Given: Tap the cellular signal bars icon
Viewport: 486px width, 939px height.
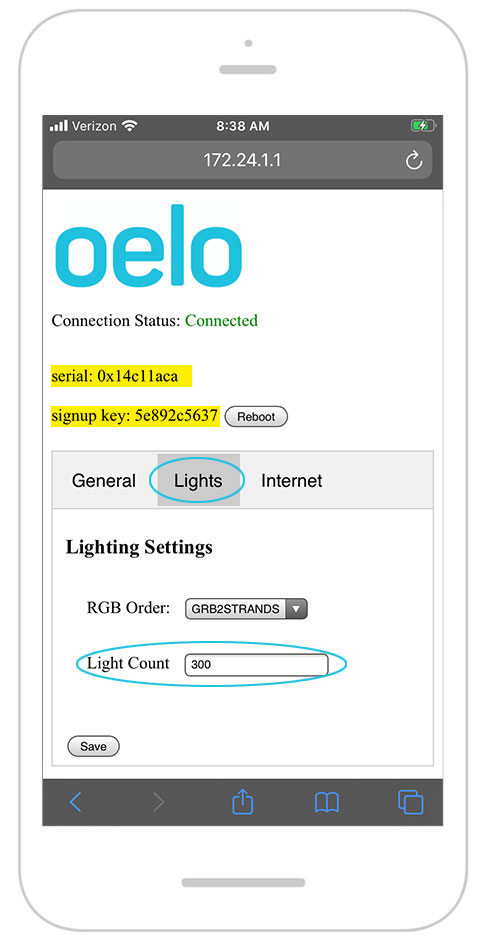Looking at the screenshot, I should (x=59, y=126).
